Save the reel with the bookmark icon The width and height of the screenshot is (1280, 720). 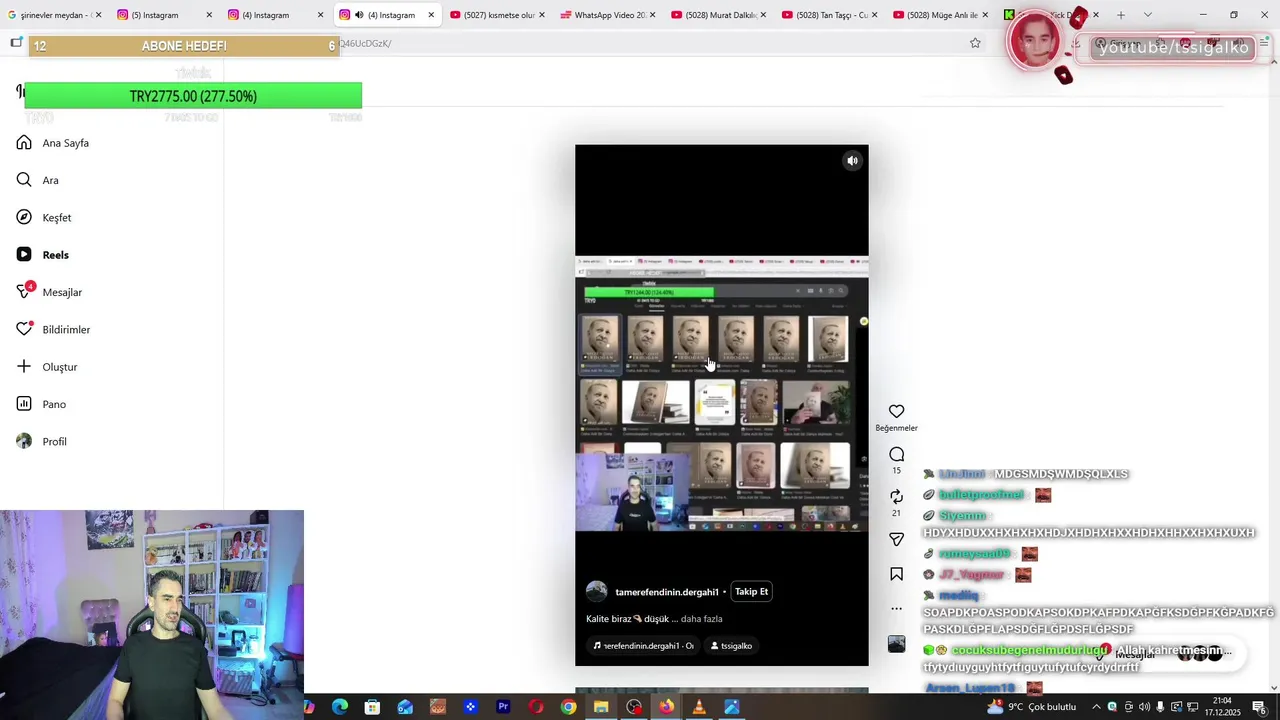pos(897,574)
